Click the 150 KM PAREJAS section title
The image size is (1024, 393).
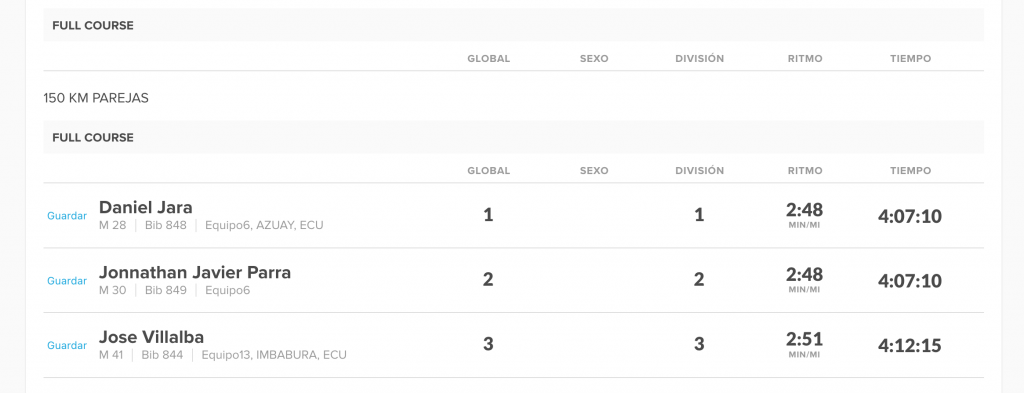point(96,98)
